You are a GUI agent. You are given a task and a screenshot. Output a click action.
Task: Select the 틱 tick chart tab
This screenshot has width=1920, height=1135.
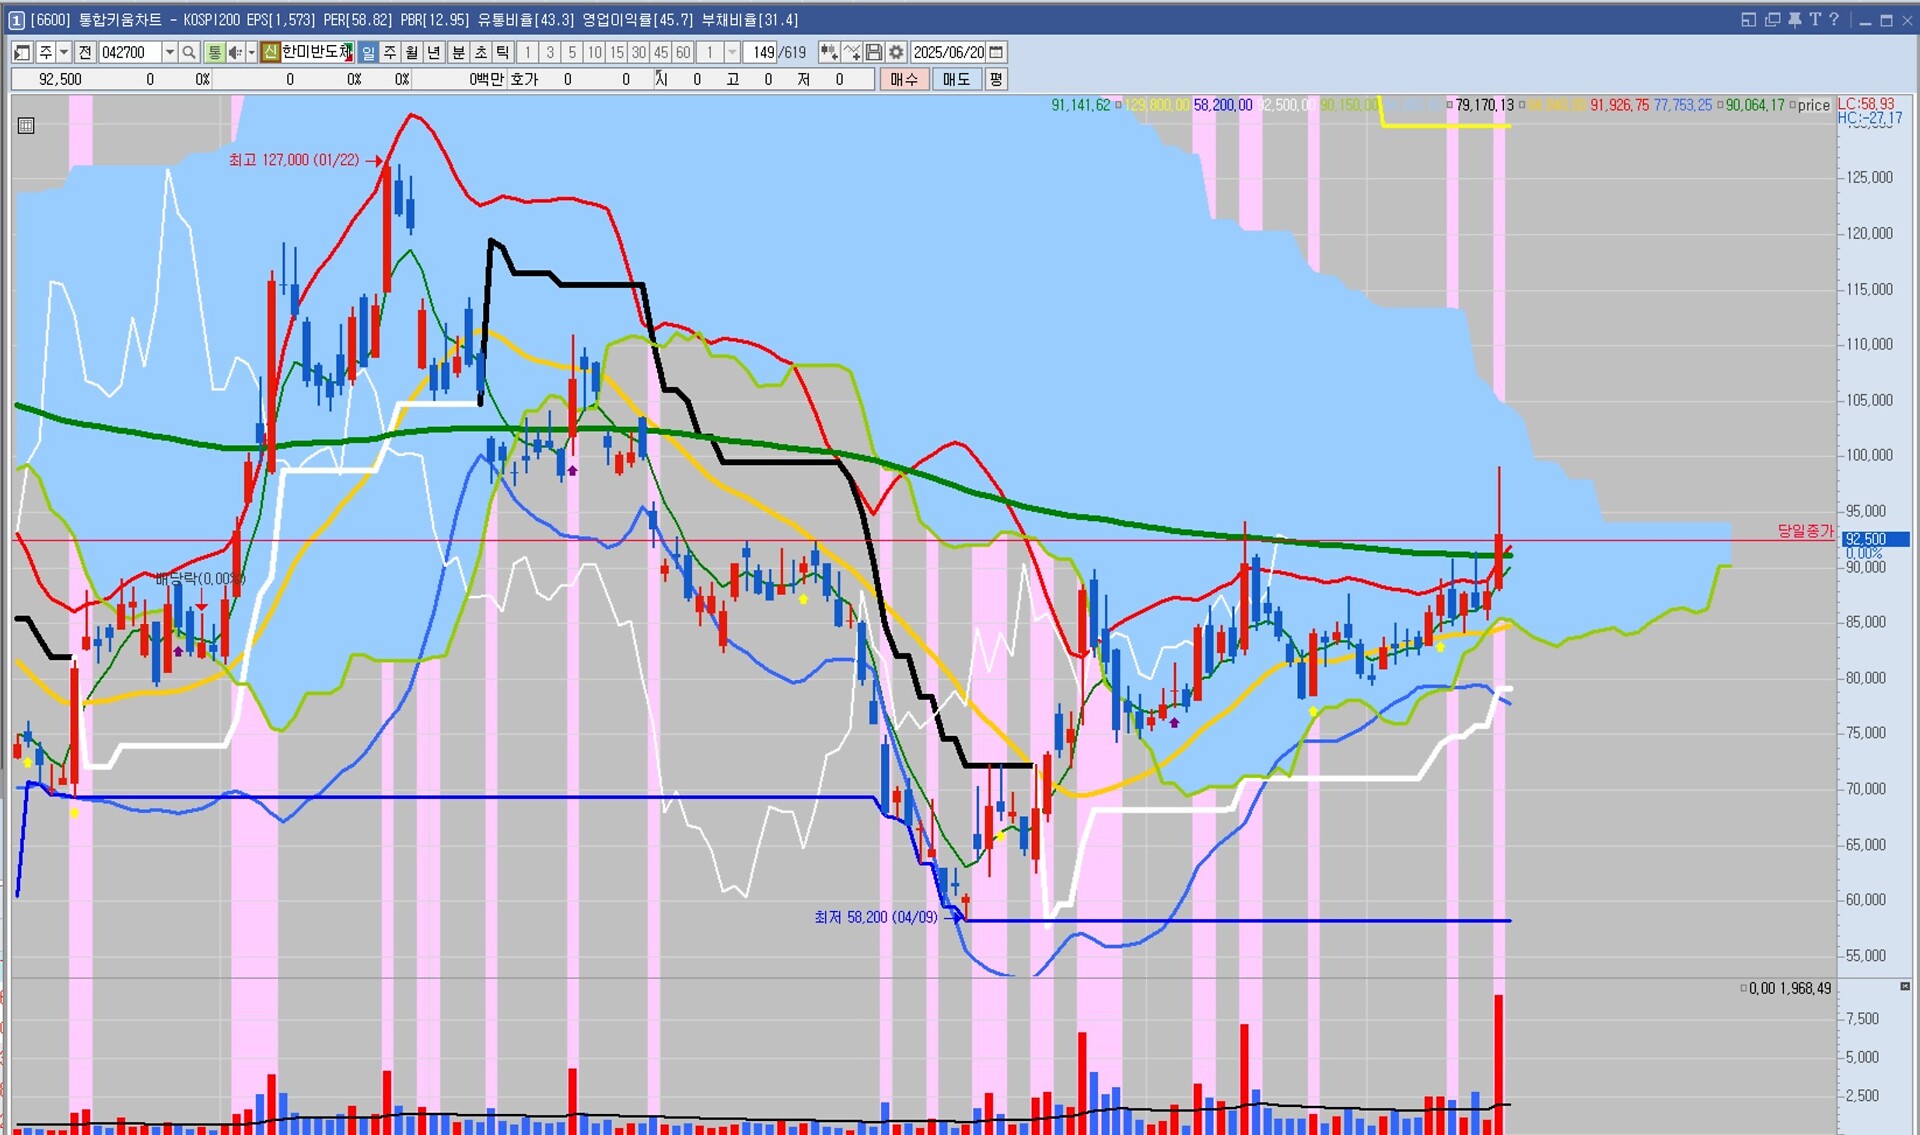(503, 52)
